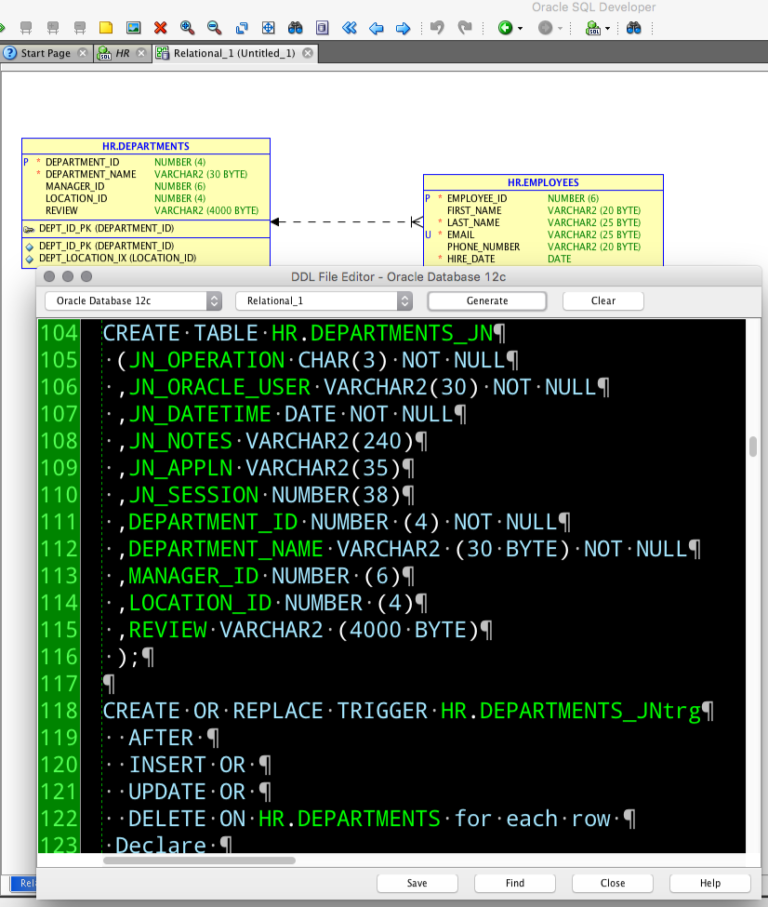Click the yellow New Note toolbar icon
The height and width of the screenshot is (907, 768).
pos(106,27)
